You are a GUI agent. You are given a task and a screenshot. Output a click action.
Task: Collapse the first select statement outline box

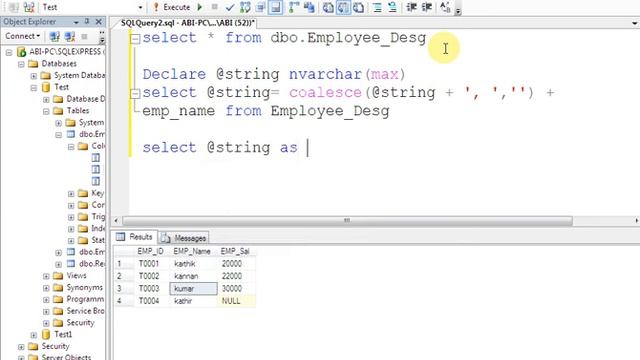pyautogui.click(x=135, y=39)
